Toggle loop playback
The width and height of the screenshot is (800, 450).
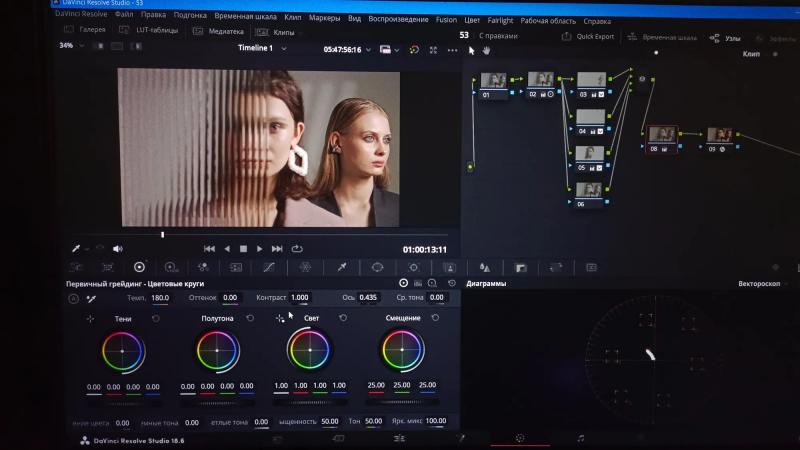(x=297, y=248)
